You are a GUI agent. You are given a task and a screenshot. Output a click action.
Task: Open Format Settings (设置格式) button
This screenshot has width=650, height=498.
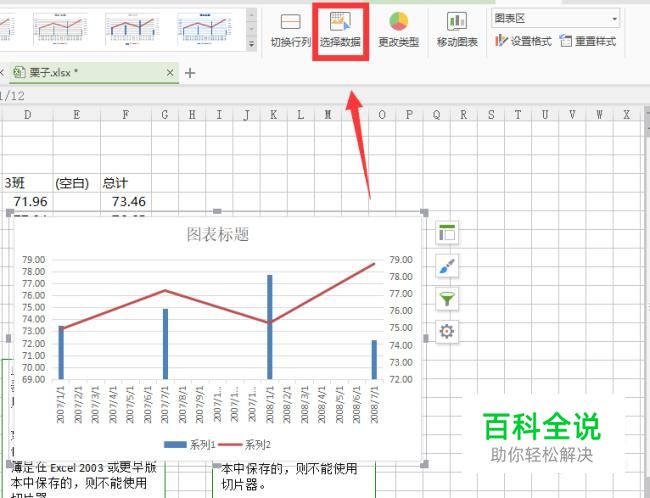tap(523, 41)
